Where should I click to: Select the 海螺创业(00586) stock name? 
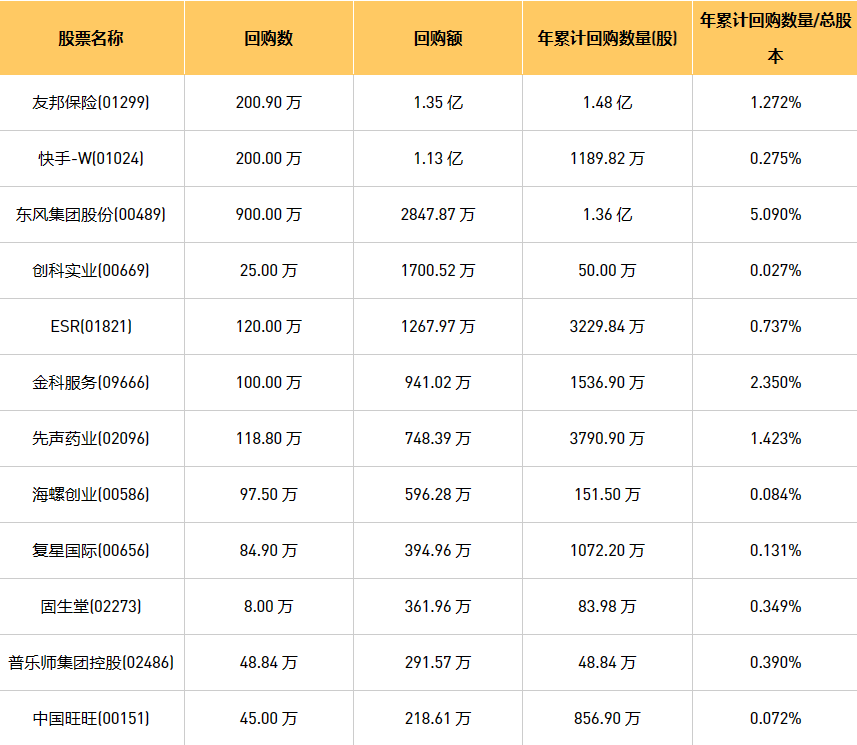pyautogui.click(x=91, y=495)
